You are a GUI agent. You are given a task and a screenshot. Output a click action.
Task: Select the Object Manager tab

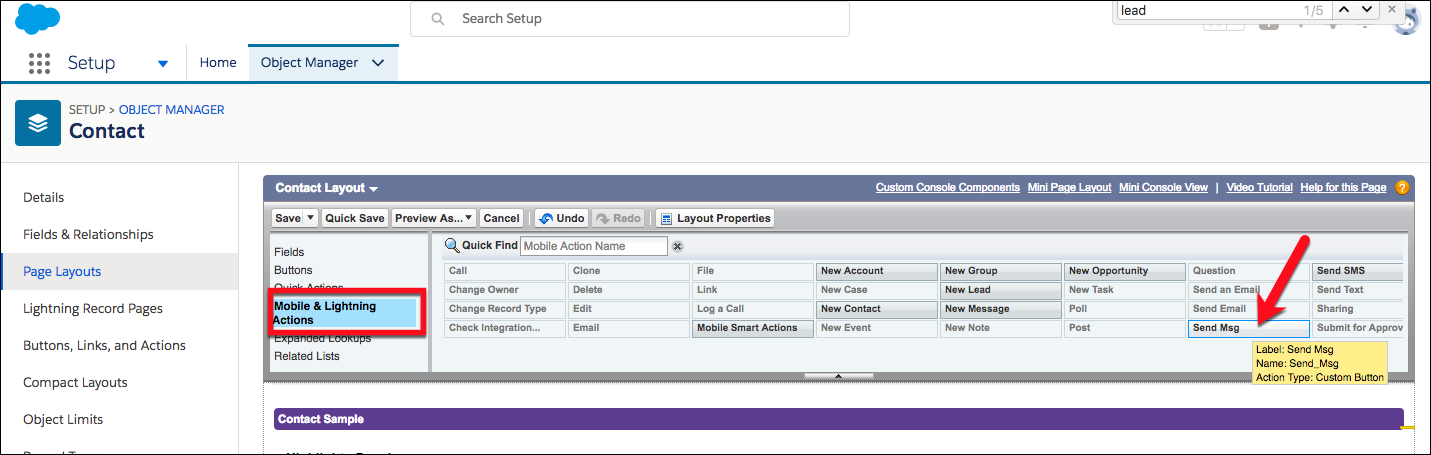(x=309, y=62)
